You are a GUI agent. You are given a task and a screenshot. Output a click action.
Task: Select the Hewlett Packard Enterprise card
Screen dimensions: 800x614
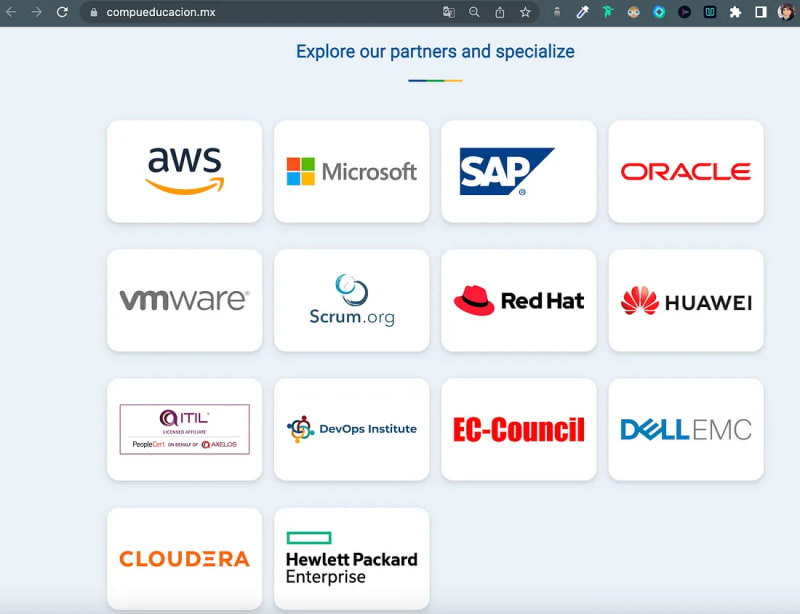pos(352,559)
